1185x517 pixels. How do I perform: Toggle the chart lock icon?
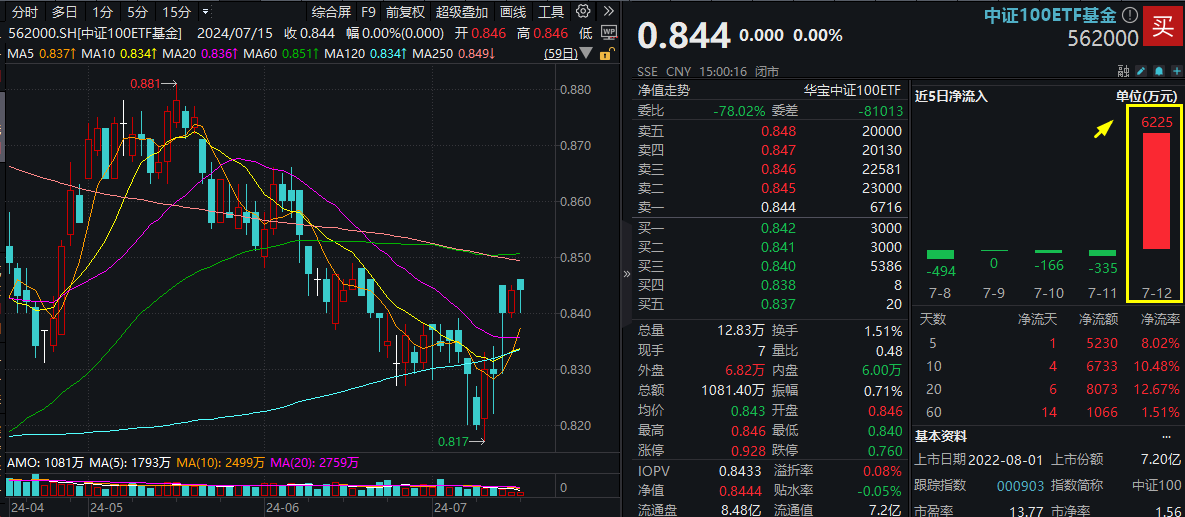[609, 53]
